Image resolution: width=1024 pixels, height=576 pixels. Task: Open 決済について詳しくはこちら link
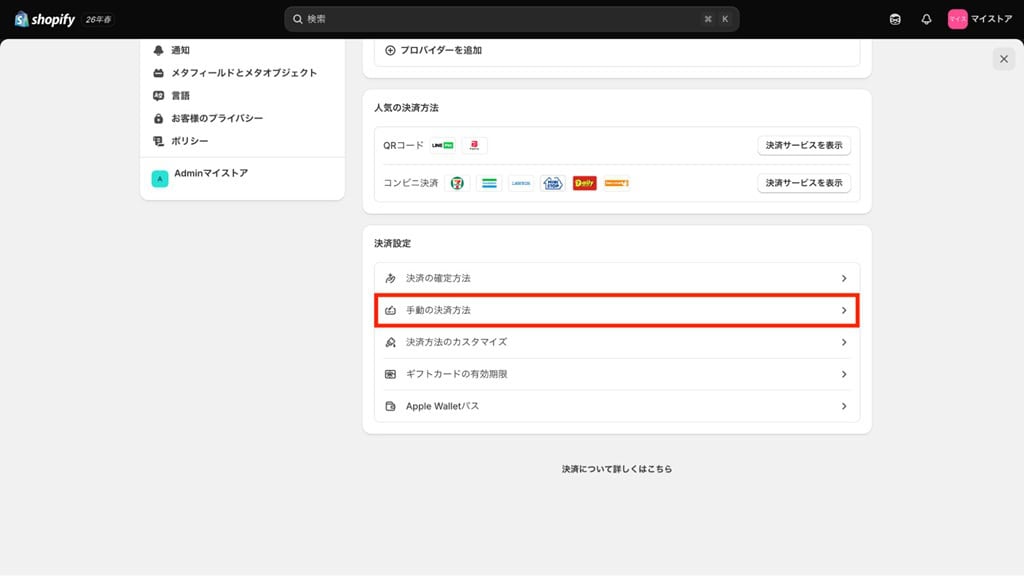click(x=616, y=469)
